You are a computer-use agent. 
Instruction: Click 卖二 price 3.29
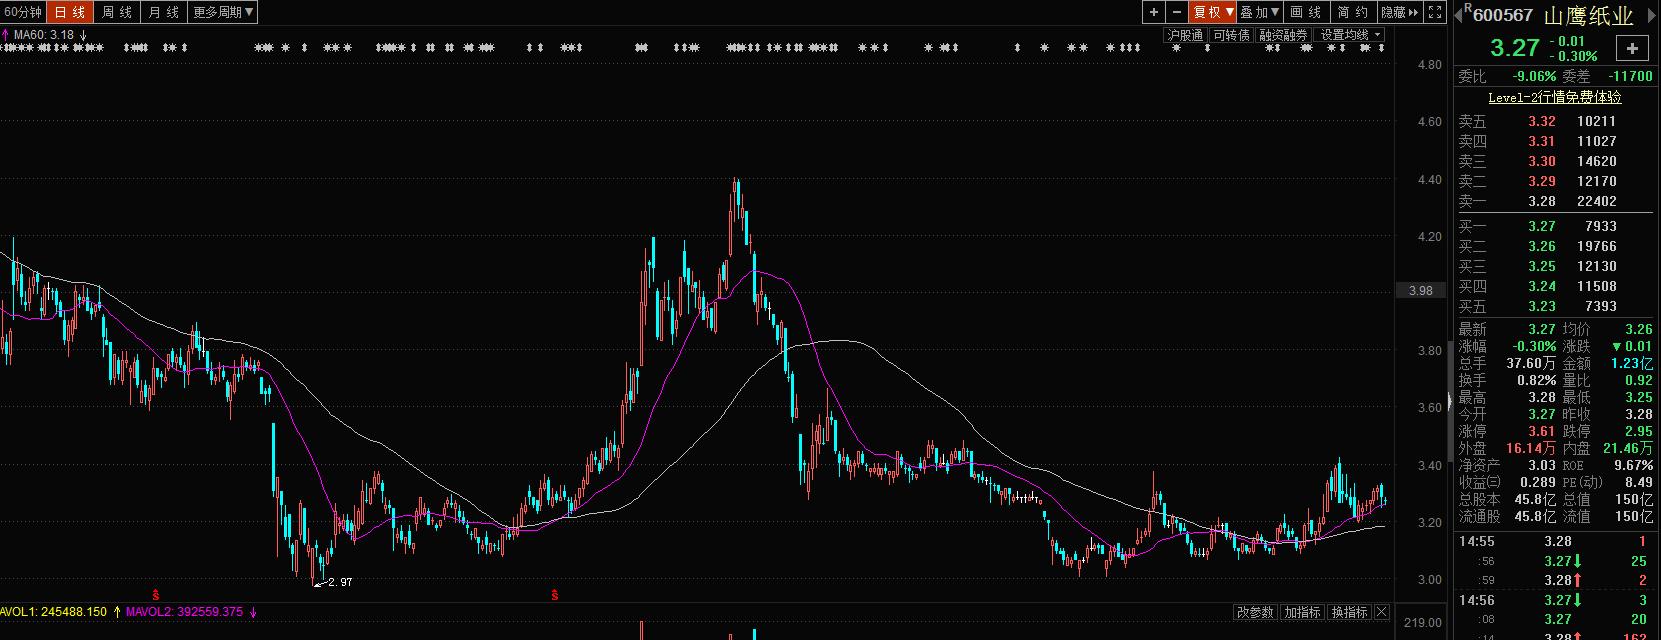click(x=1541, y=181)
